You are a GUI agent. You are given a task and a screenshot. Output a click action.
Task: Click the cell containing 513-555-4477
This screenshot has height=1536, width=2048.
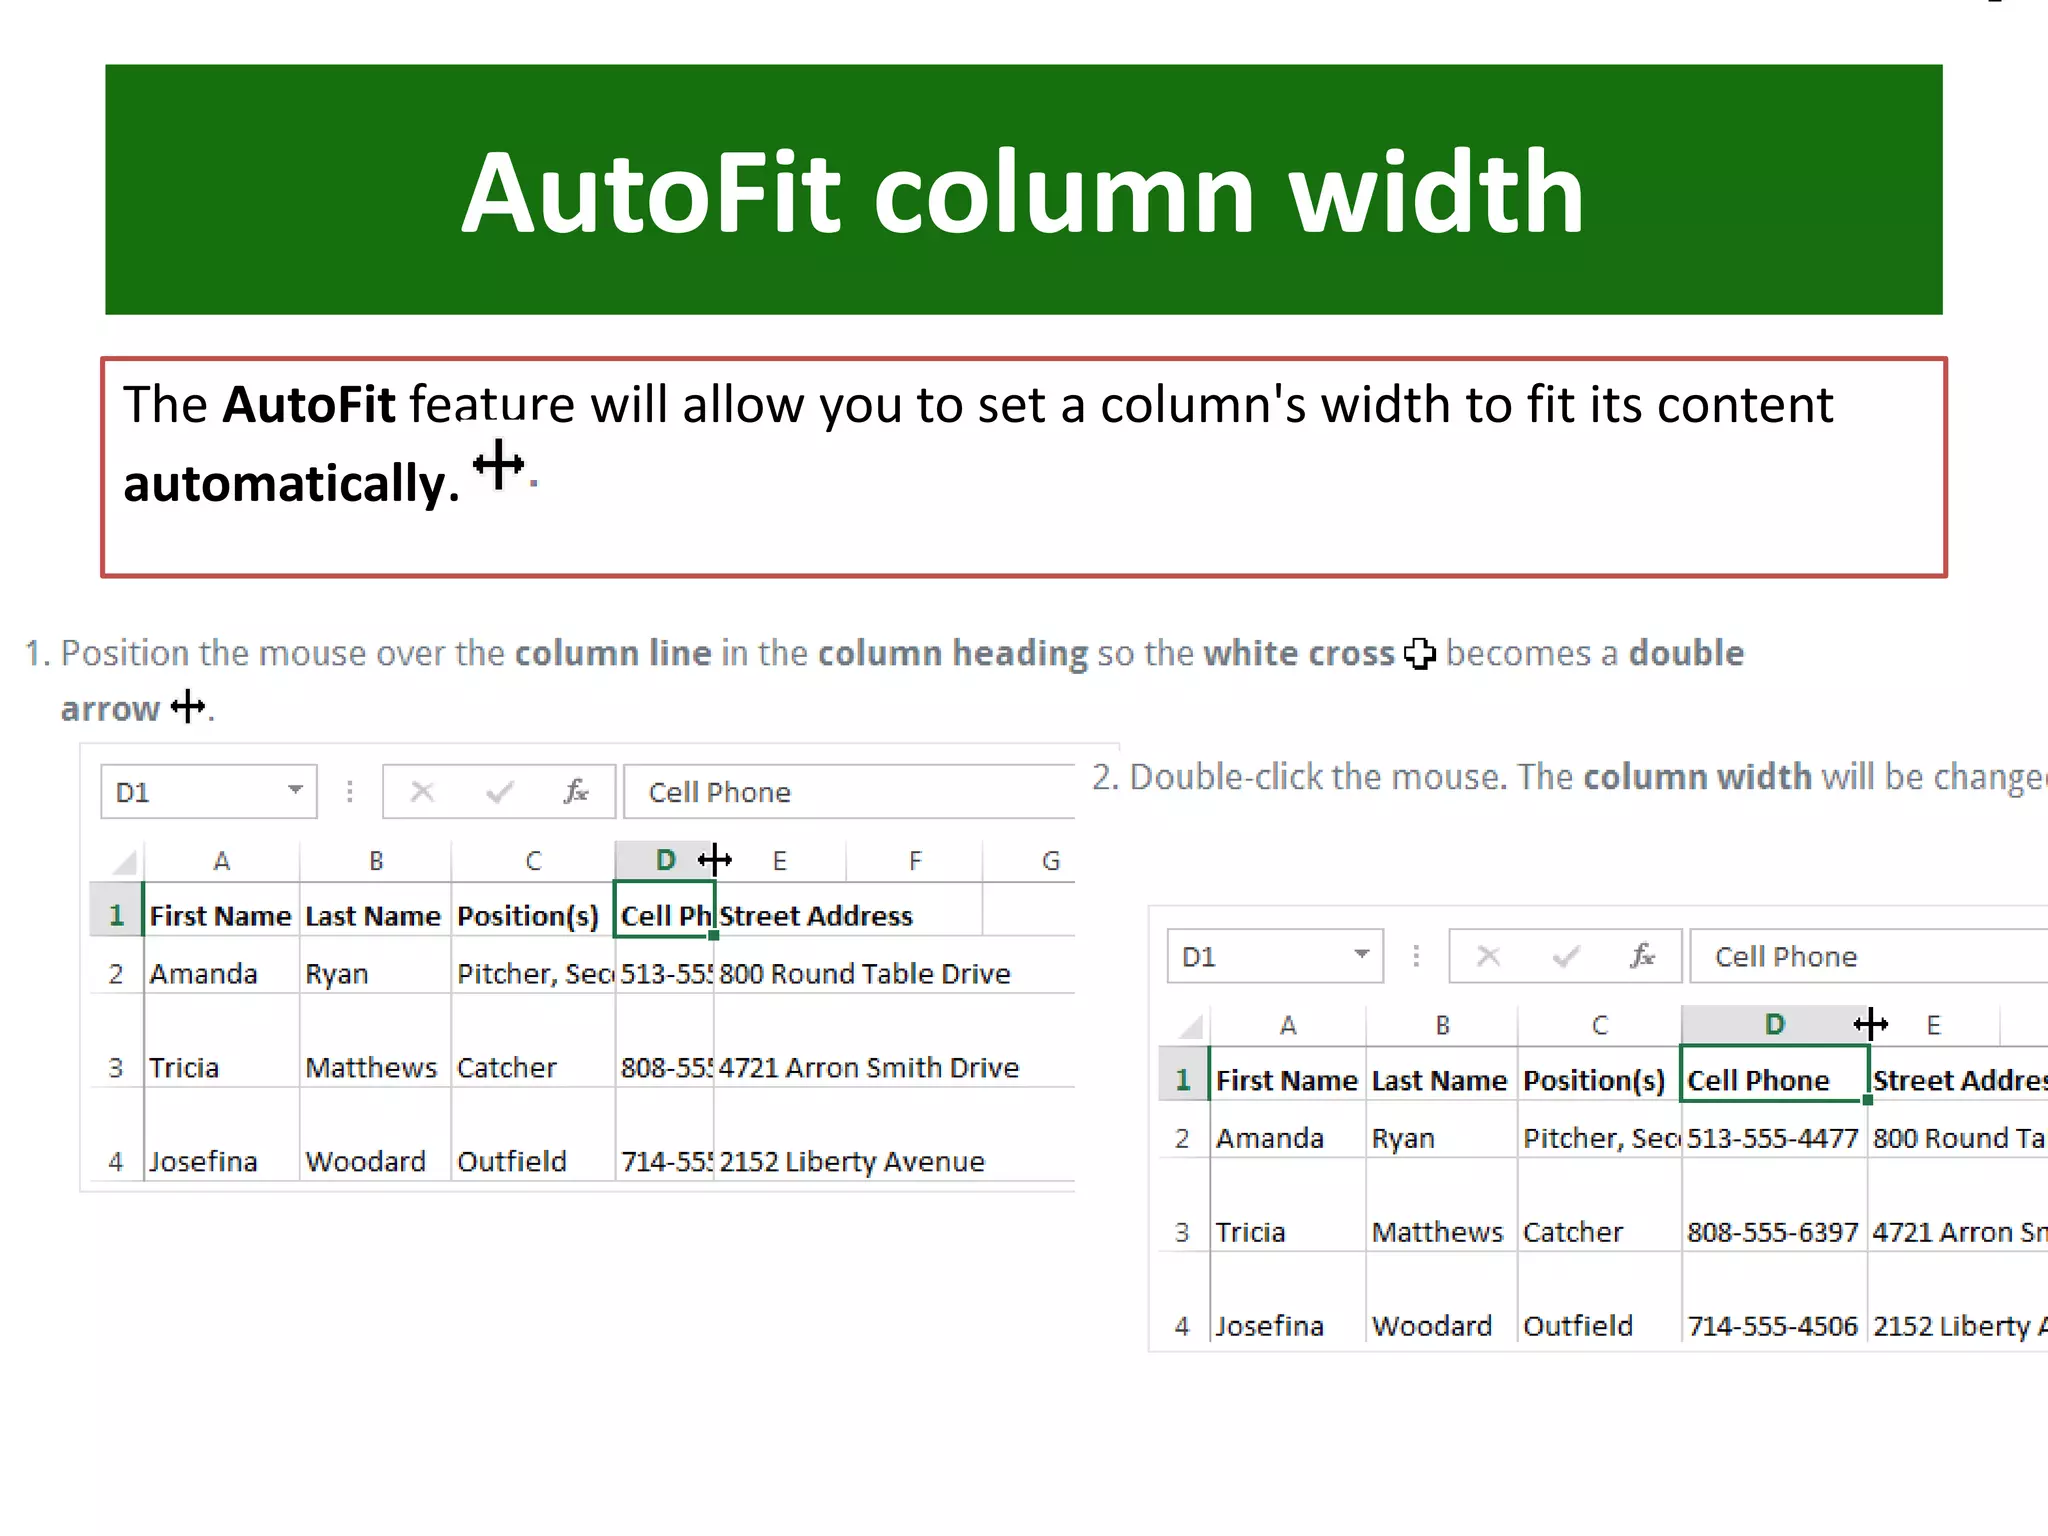tap(1772, 1138)
